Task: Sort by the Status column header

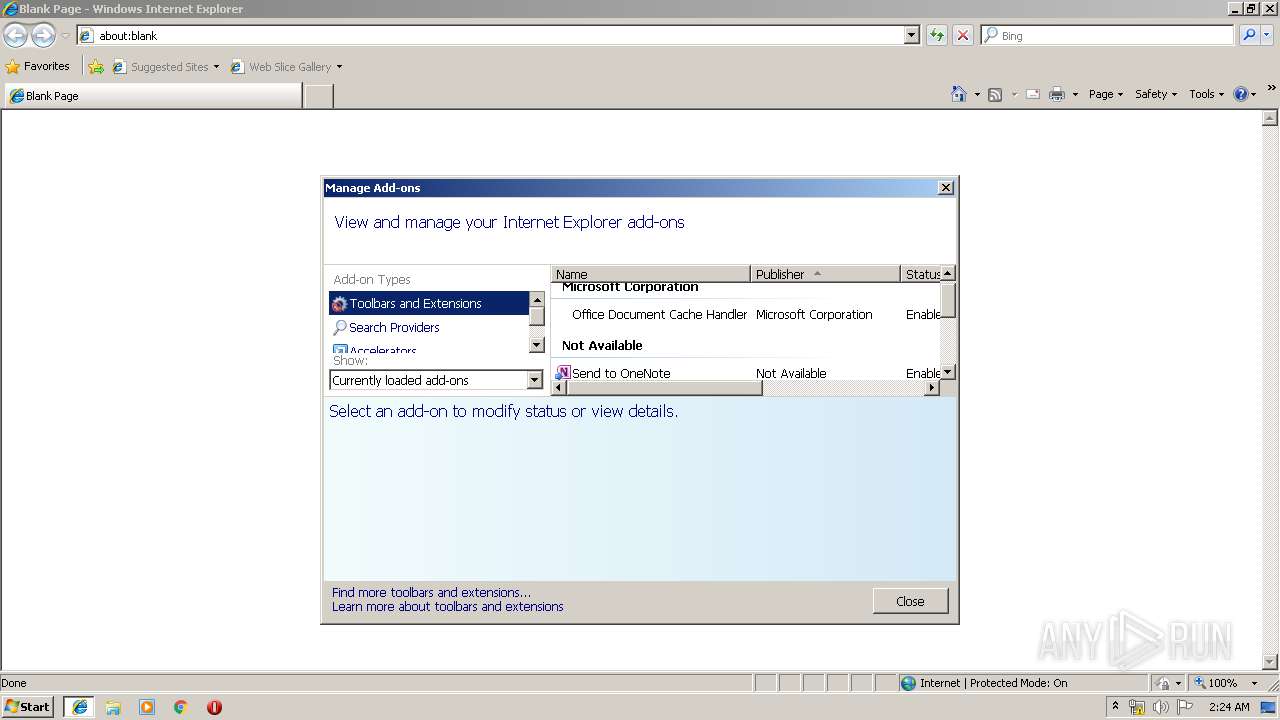Action: pyautogui.click(x=921, y=274)
